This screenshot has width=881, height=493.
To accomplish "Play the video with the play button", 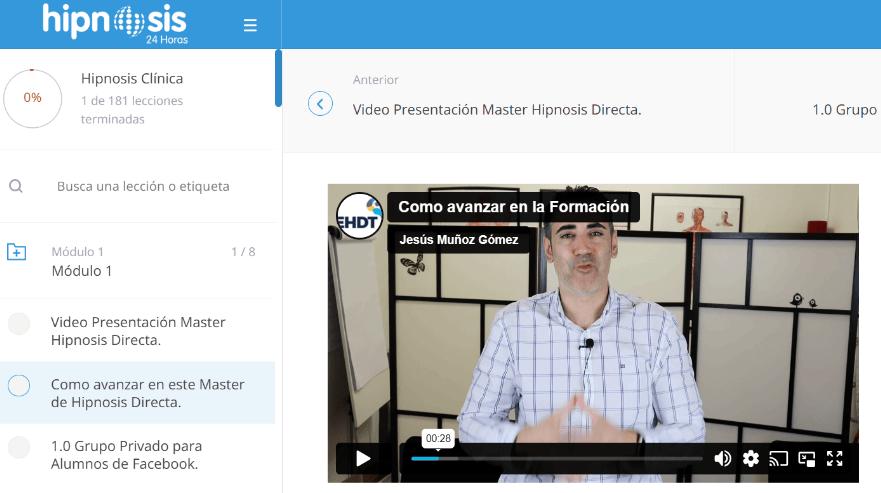I will [363, 458].
